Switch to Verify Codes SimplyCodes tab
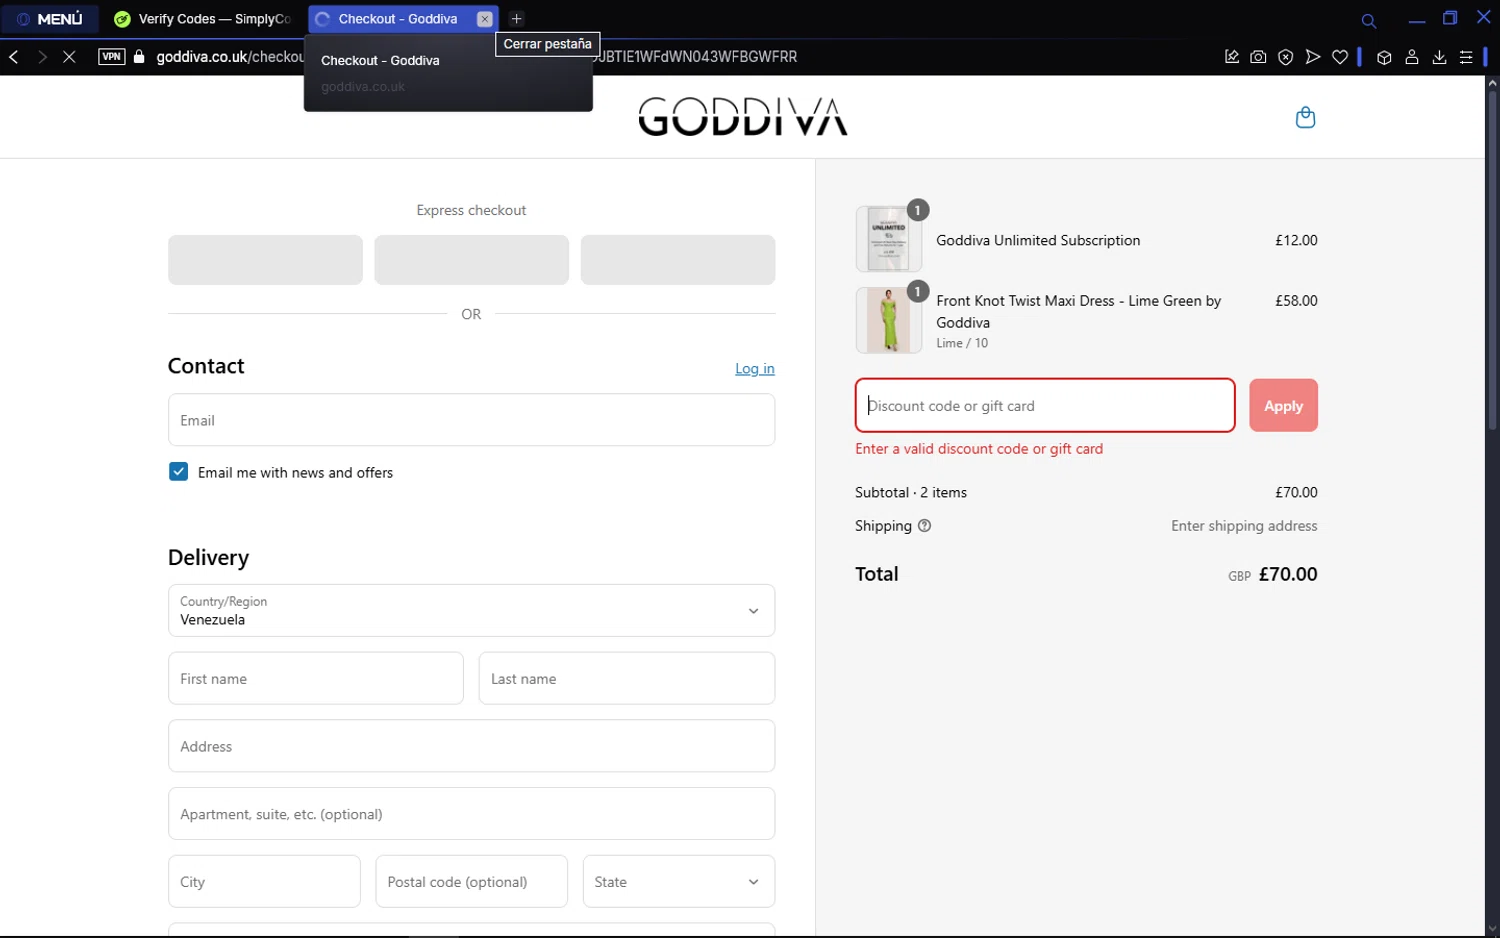 (x=203, y=19)
